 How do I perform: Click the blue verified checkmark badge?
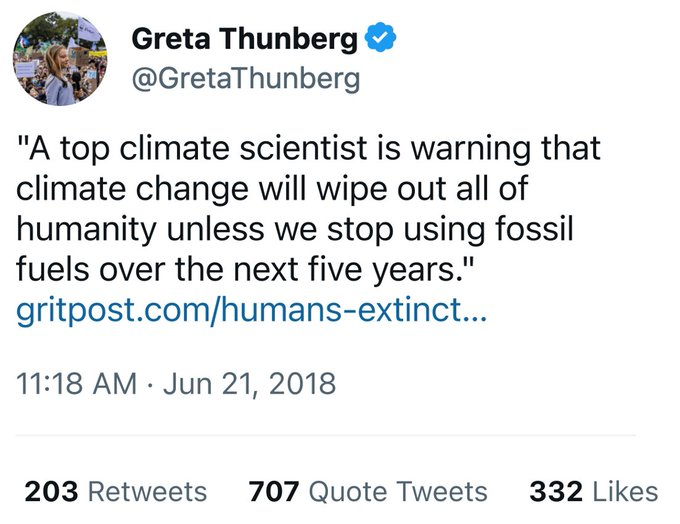[x=380, y=37]
